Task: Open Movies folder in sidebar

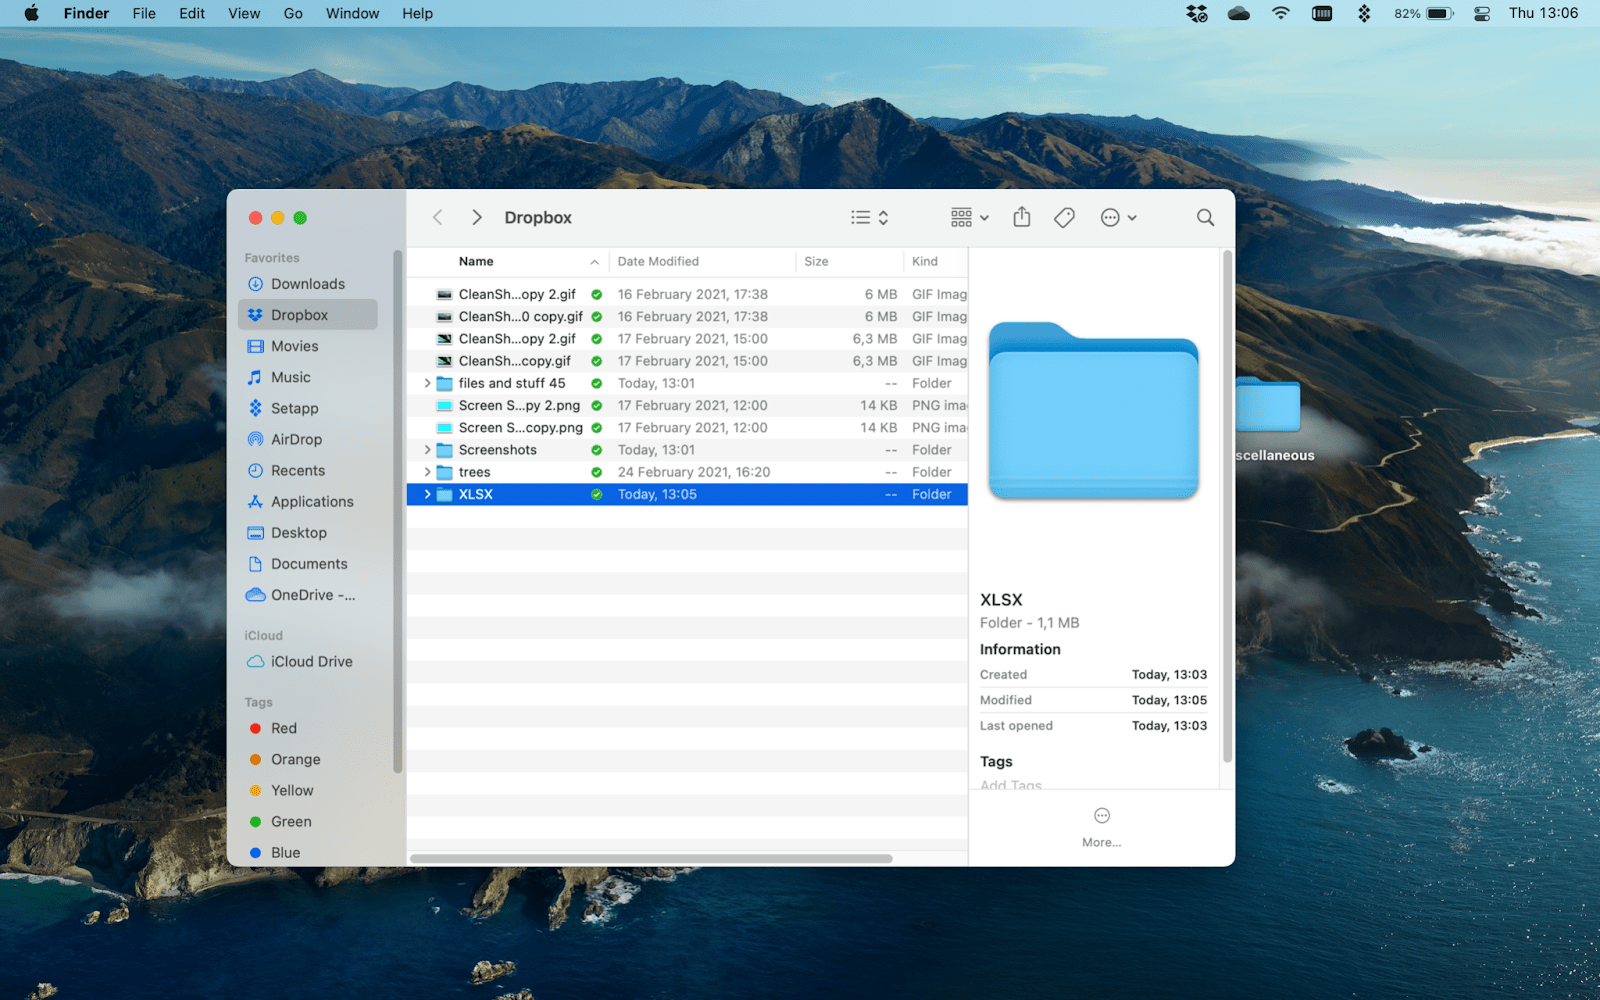Action: coord(308,346)
